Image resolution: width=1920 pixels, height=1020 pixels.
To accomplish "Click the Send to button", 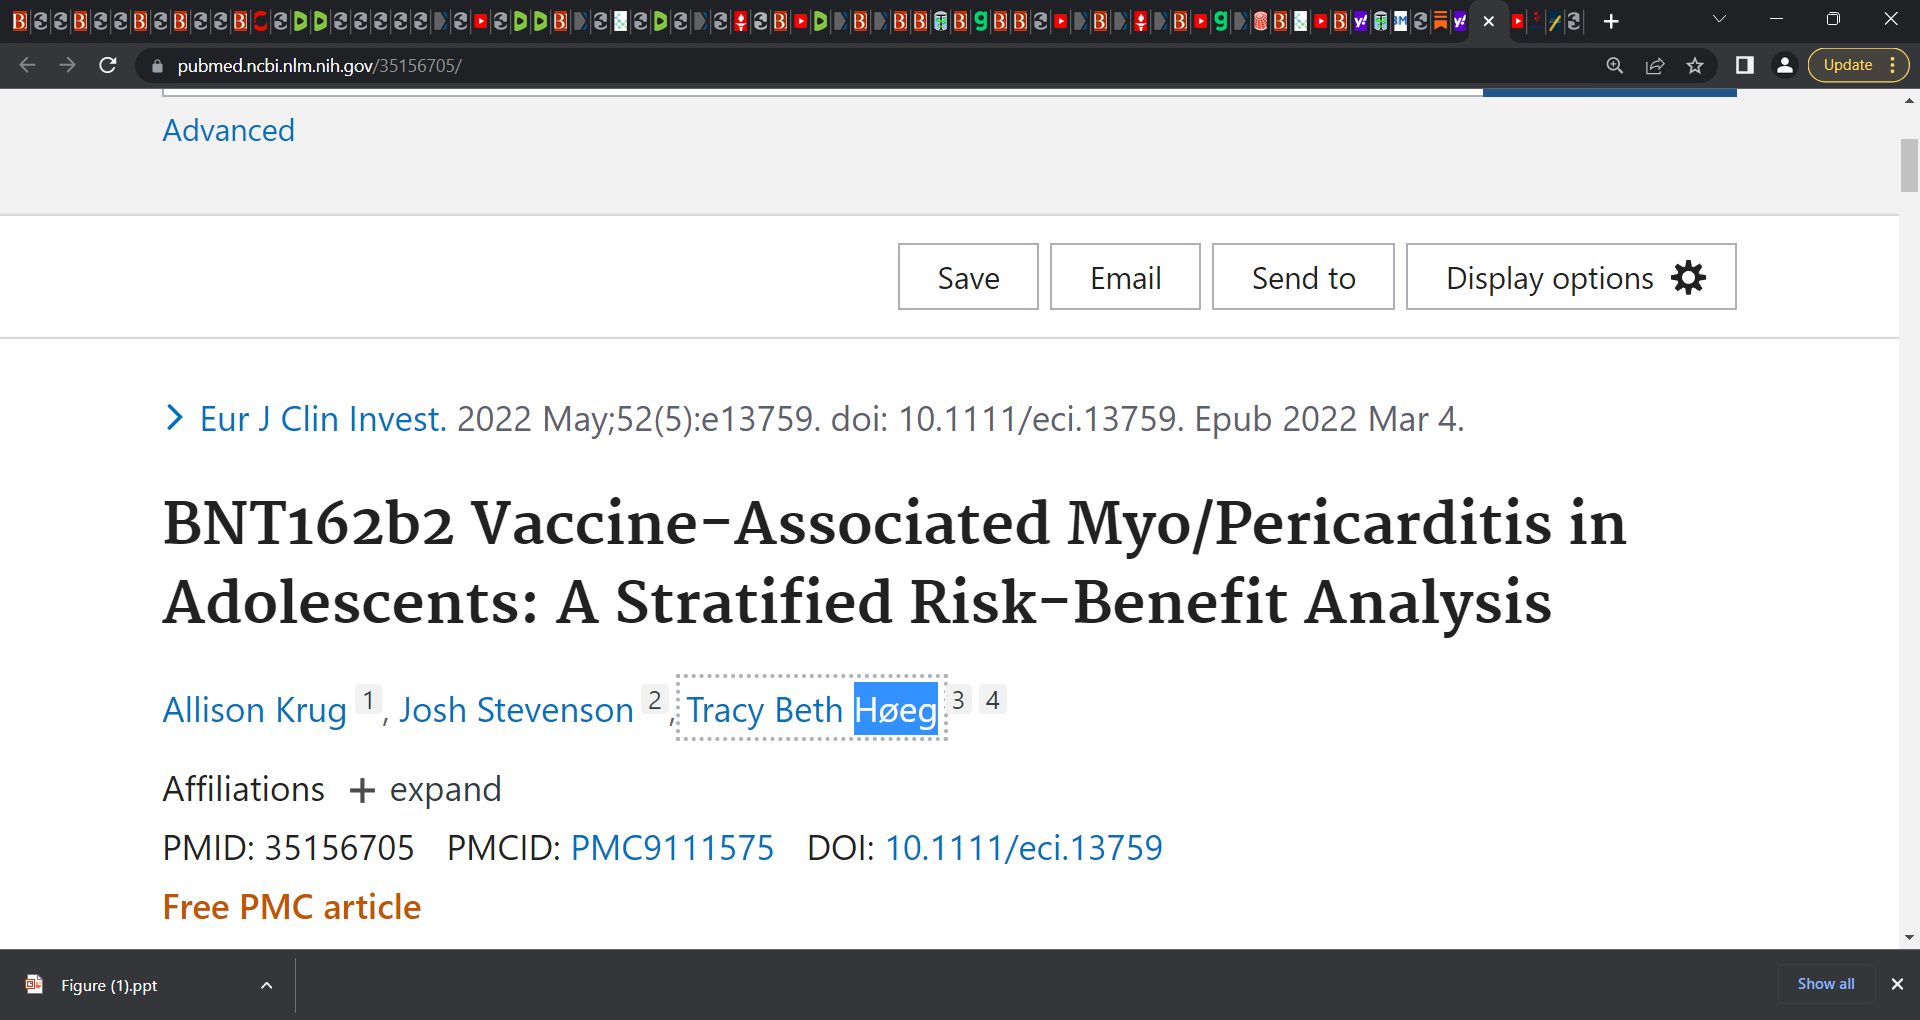I will click(1303, 277).
